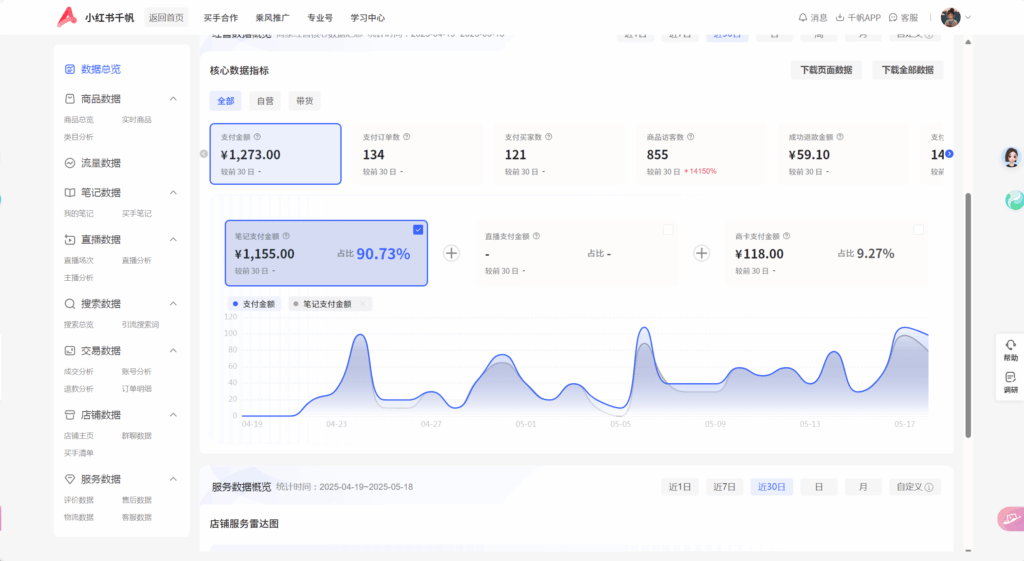
Task: Open 乘风推广 top menu
Action: pos(272,18)
